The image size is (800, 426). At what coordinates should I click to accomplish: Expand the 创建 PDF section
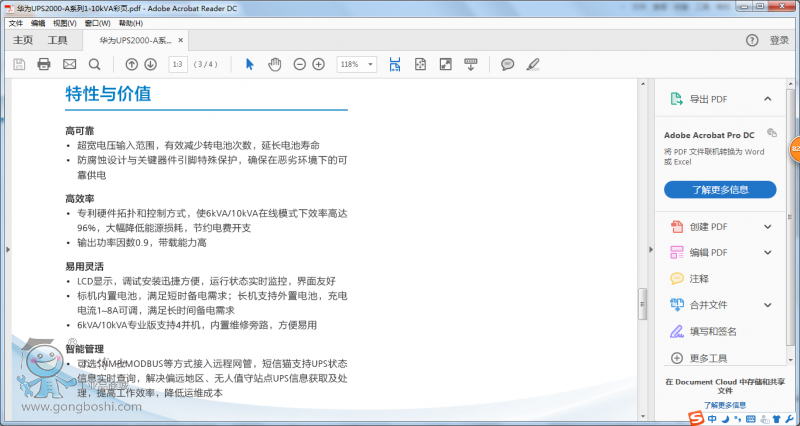click(767, 226)
